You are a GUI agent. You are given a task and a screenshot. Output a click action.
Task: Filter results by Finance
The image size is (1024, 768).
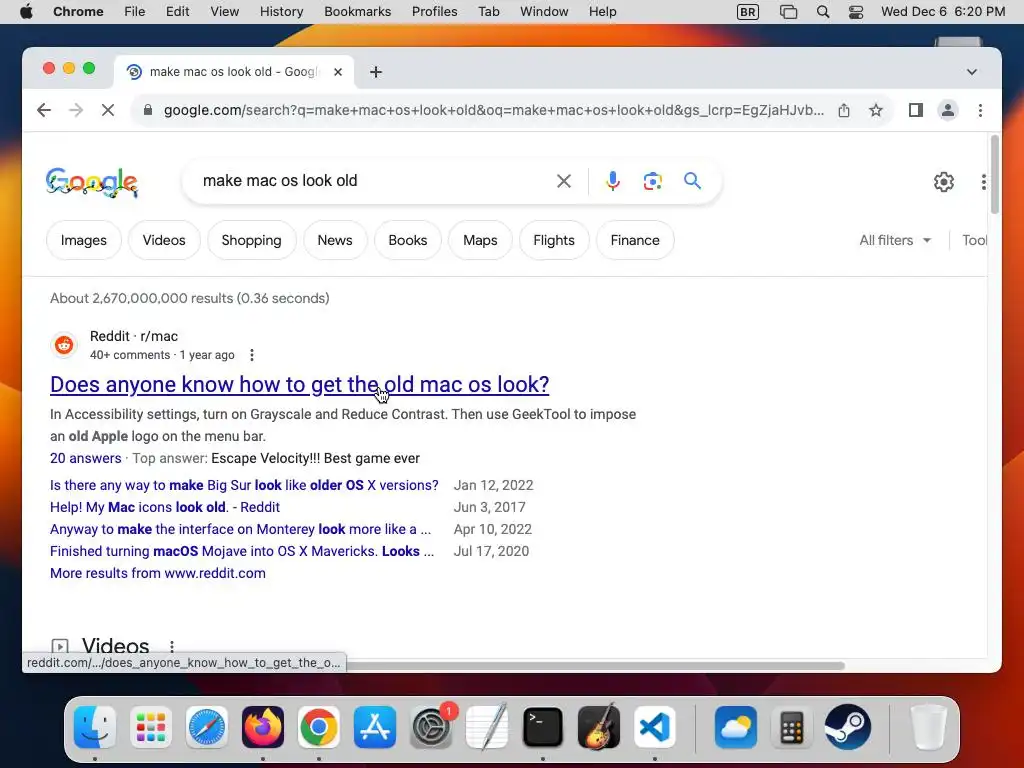pyautogui.click(x=635, y=240)
